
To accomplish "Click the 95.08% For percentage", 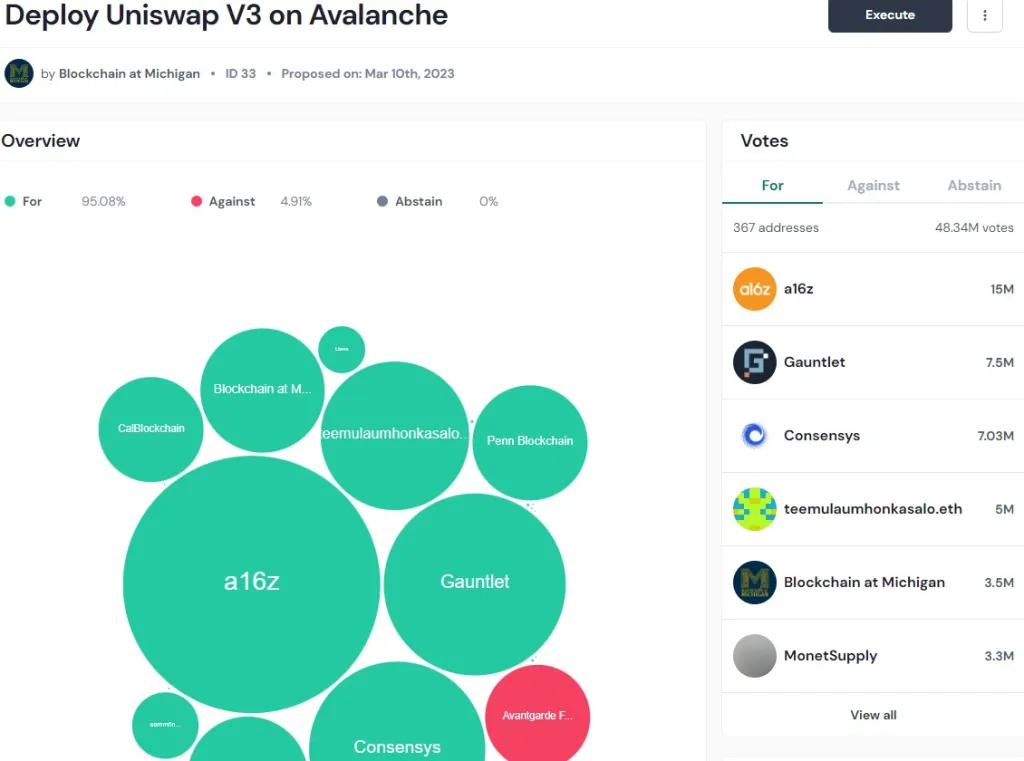I will (x=103, y=201).
